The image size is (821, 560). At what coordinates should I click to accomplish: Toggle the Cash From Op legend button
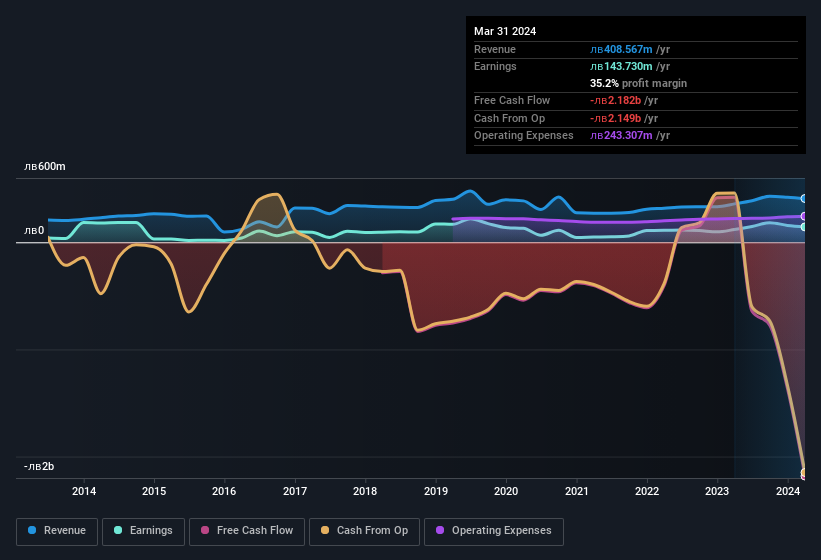[x=364, y=531]
